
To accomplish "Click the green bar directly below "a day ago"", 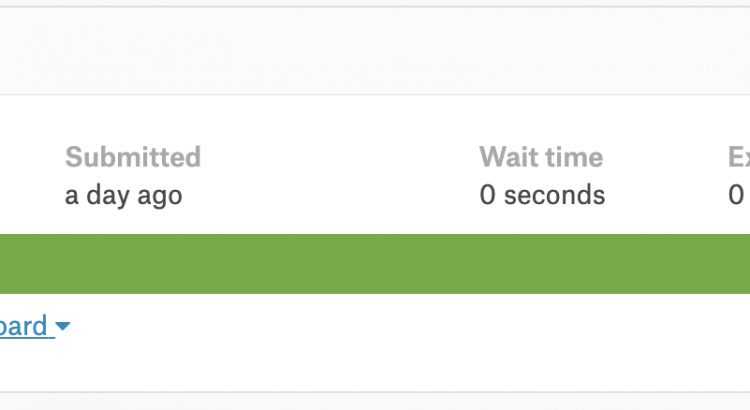I will coord(123,264).
